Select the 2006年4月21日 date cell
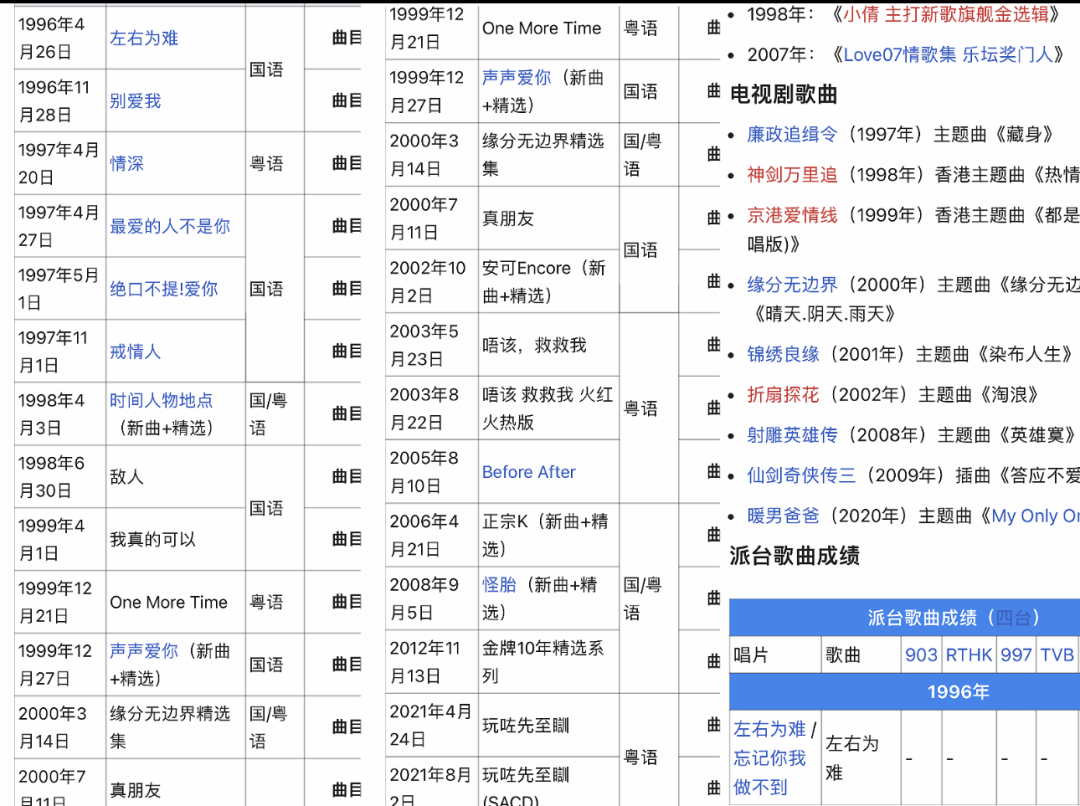 click(x=432, y=535)
